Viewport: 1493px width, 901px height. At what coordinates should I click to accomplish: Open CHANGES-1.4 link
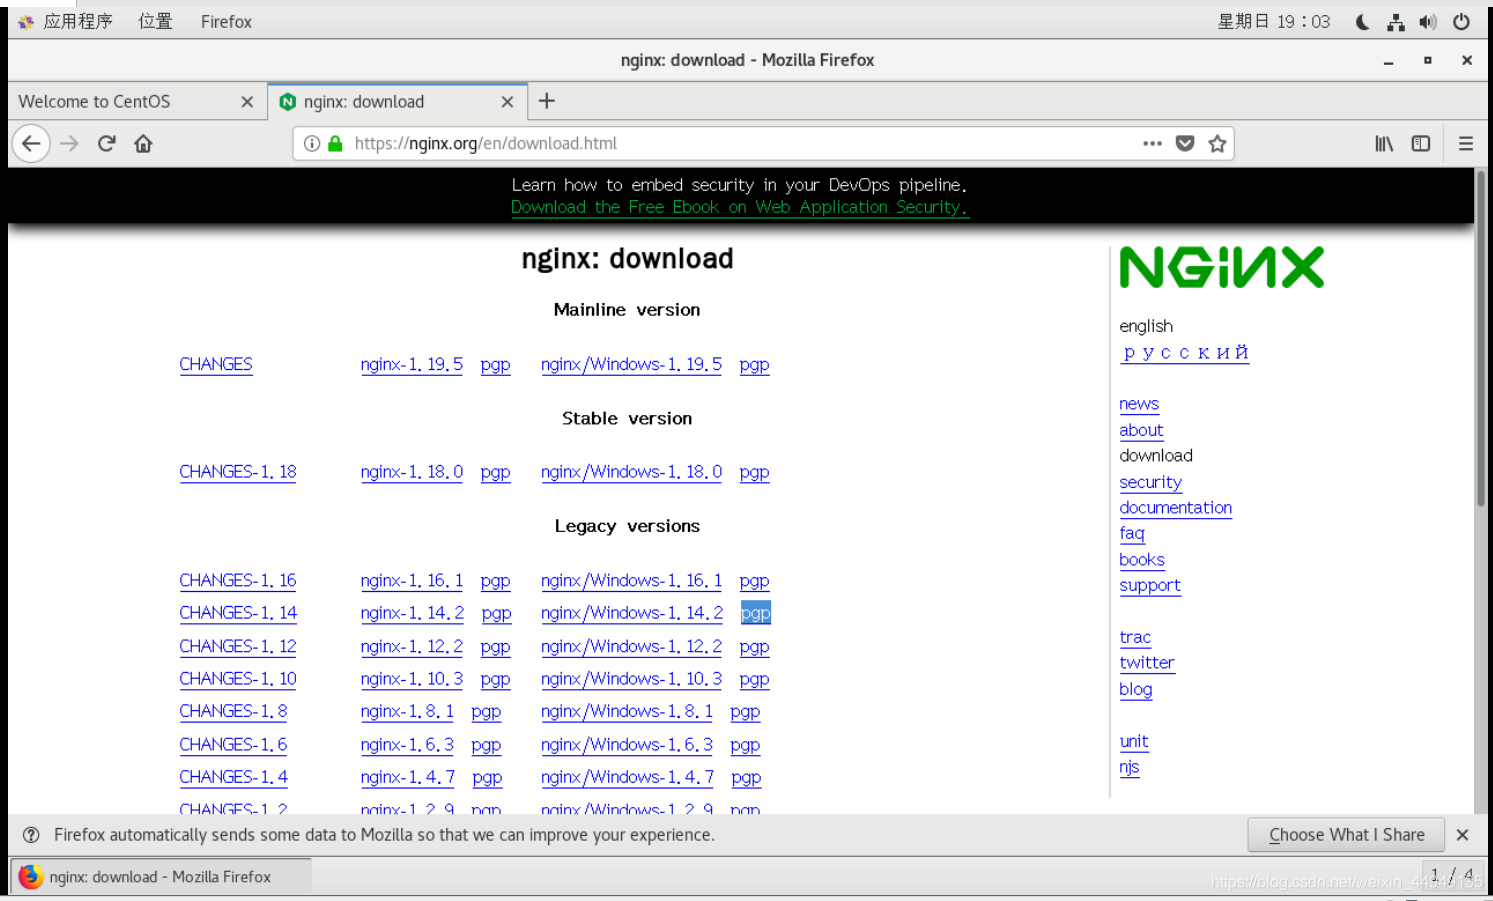point(233,777)
